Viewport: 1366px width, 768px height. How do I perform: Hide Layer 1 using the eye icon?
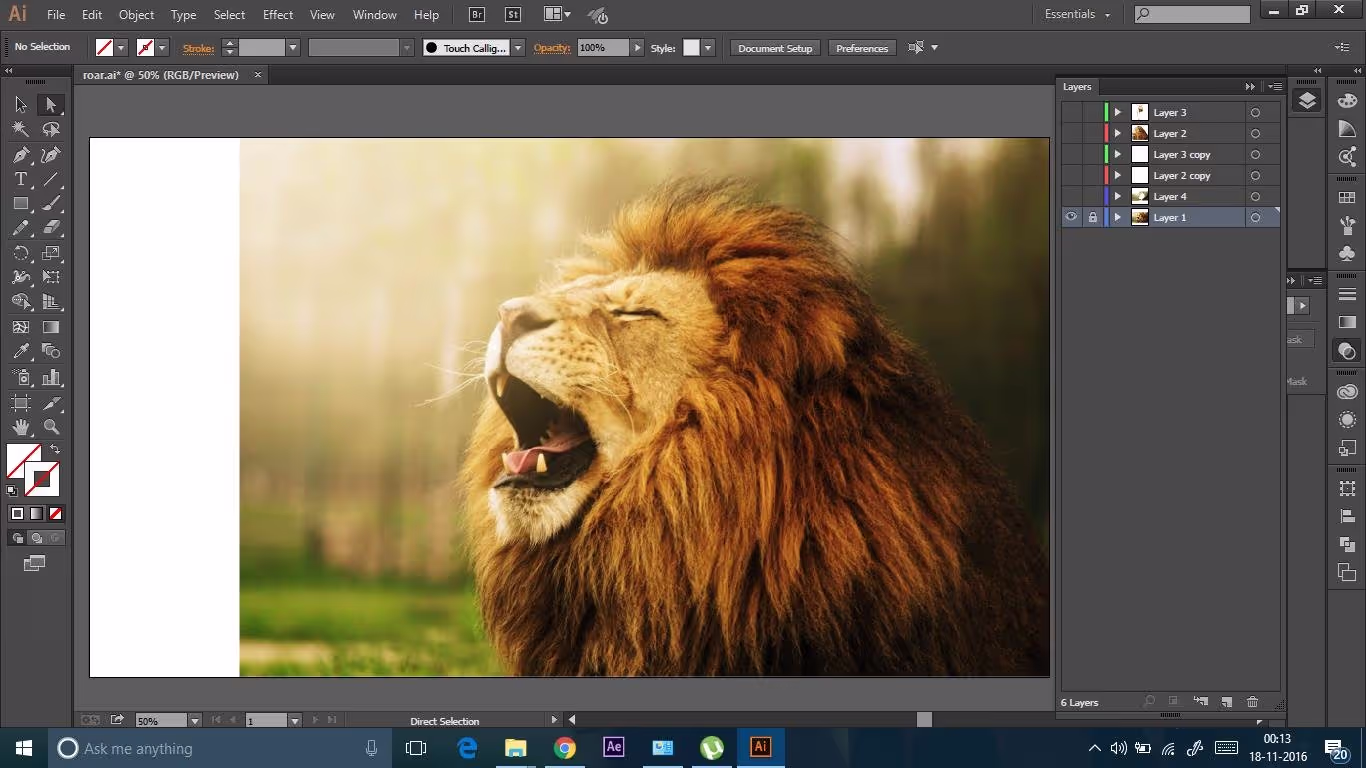coord(1071,217)
